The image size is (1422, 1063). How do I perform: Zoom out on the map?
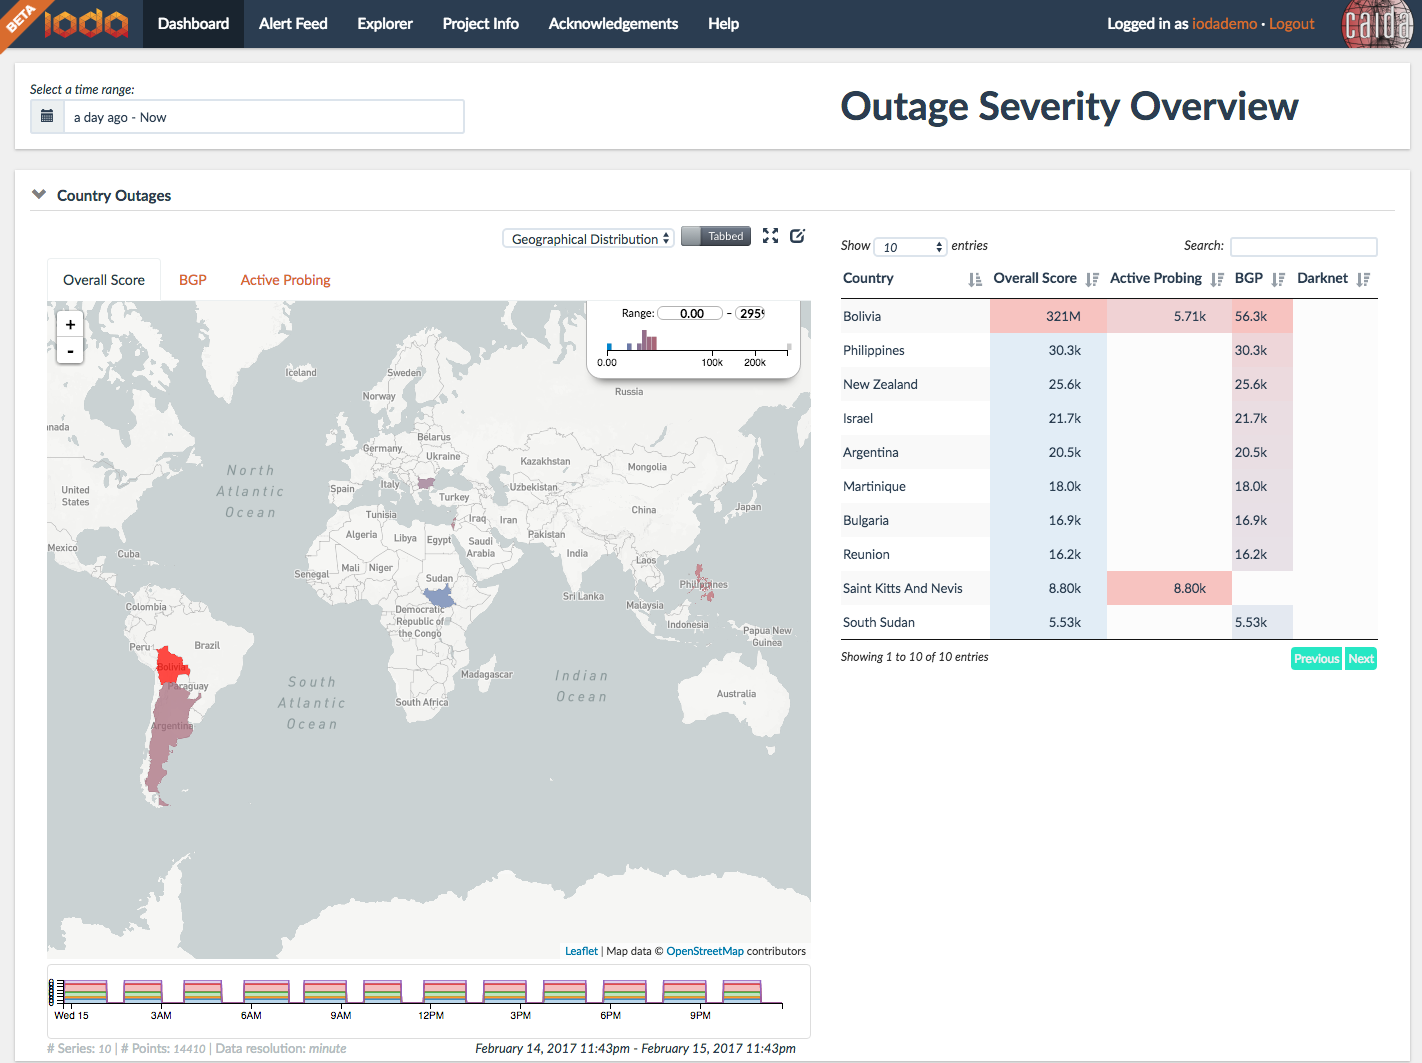click(70, 351)
